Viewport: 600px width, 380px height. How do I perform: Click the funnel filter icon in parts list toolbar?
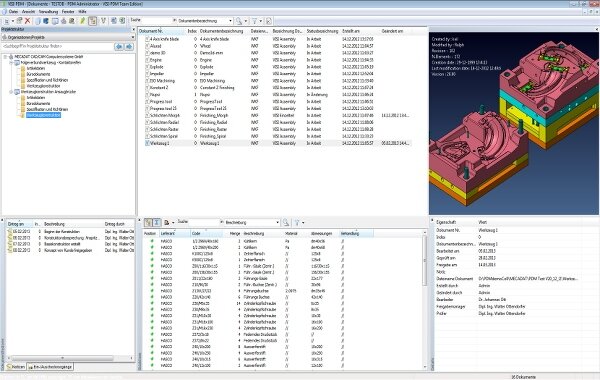coord(297,222)
